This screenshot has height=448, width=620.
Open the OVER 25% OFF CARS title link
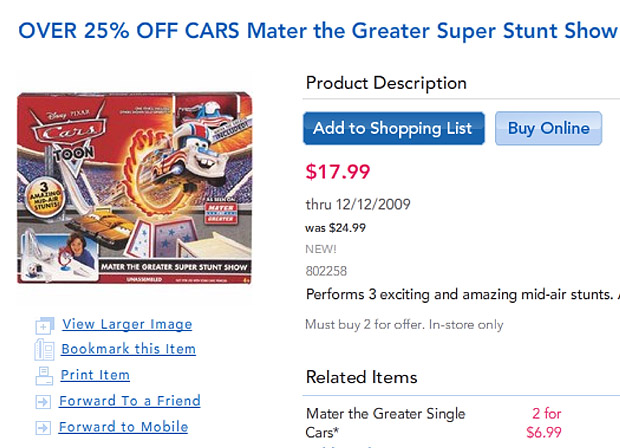point(318,31)
